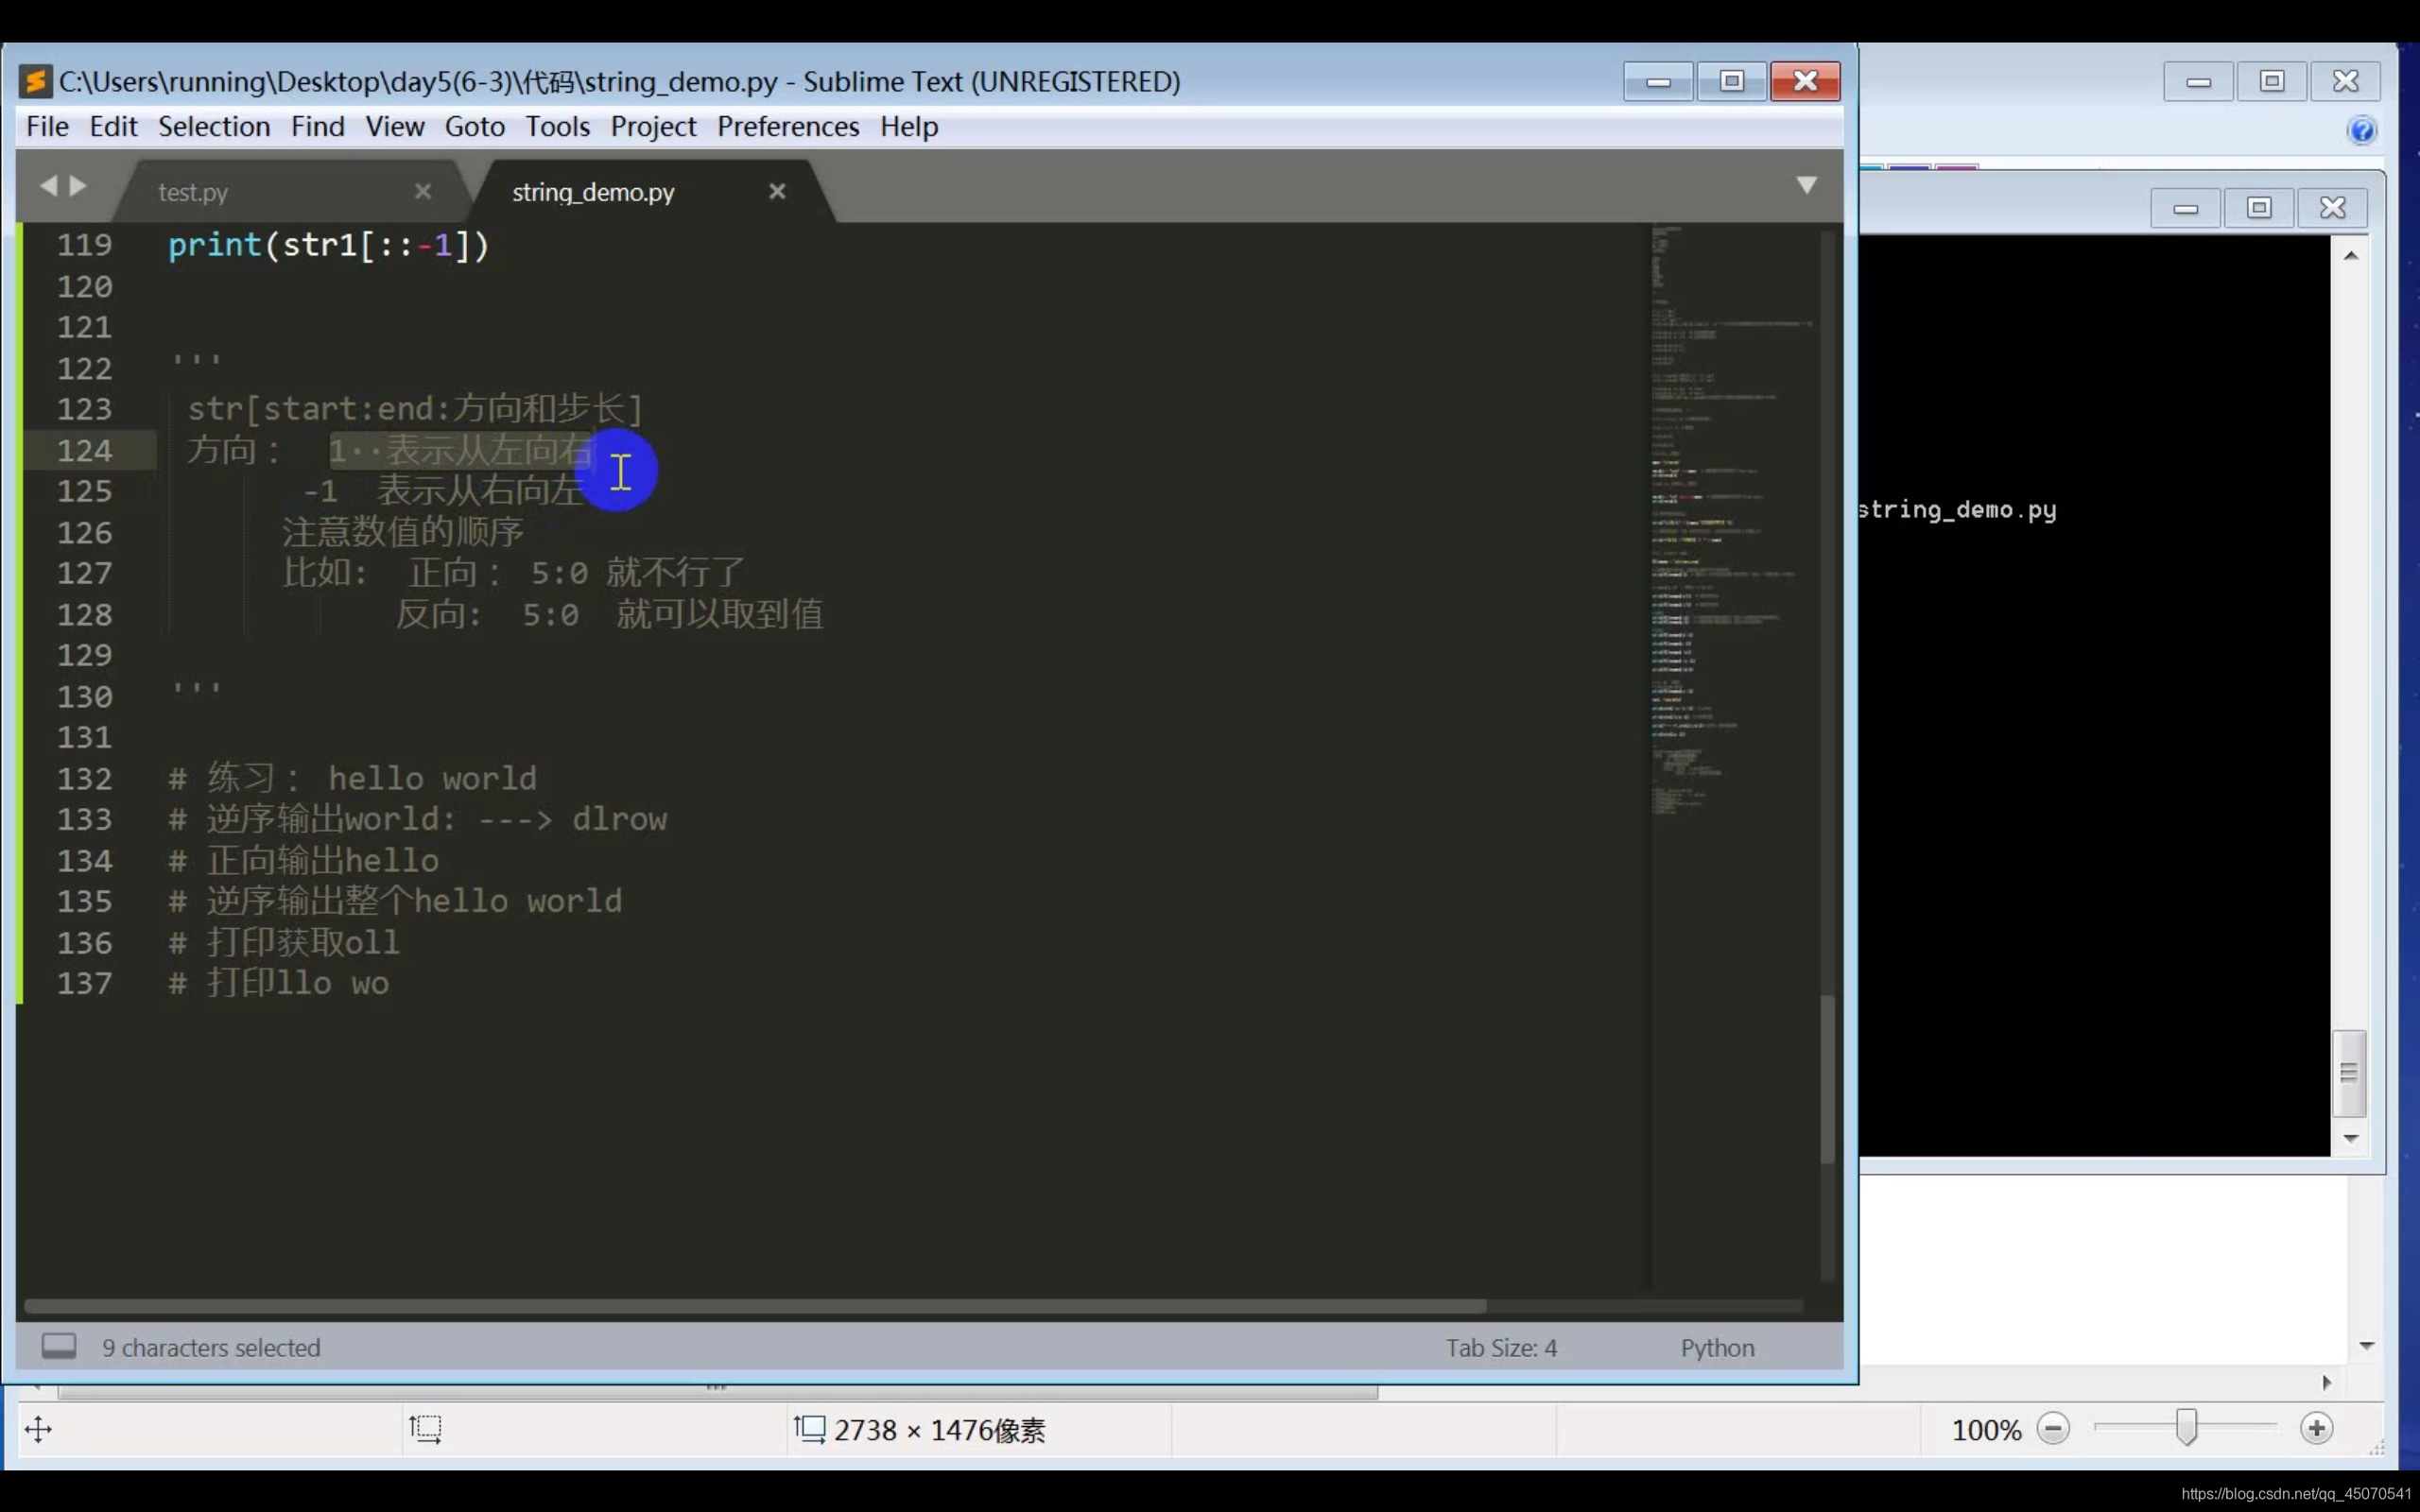Adjust the zoom level slider handle
The height and width of the screenshot is (1512, 2420).
2186,1428
